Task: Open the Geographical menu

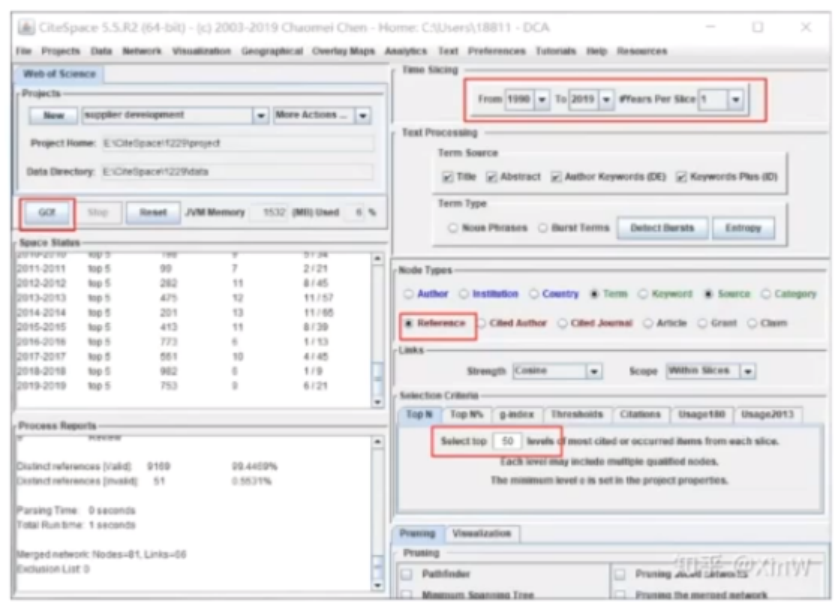Action: point(272,51)
